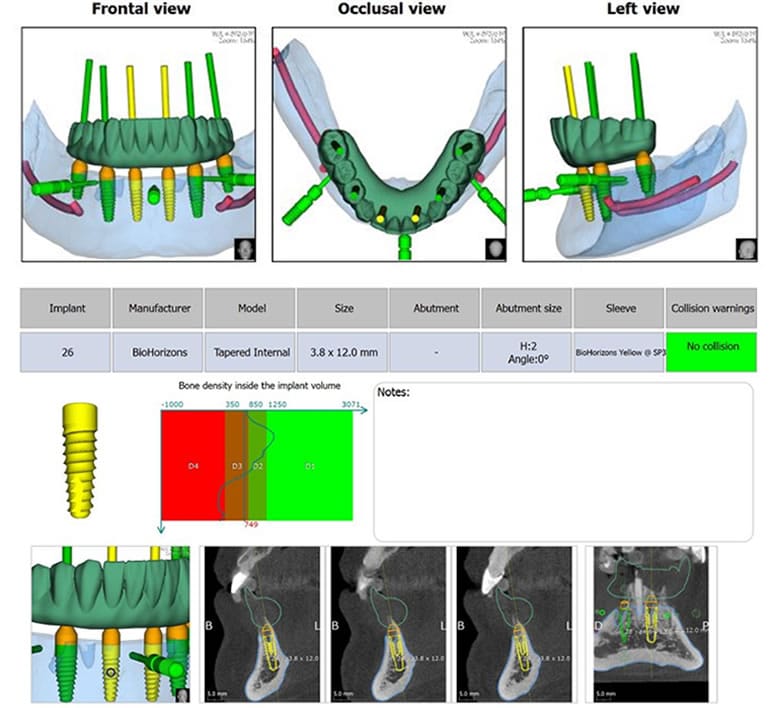Screen dimensions: 771x708
Task: Open the first CT cross-section slice
Action: pyautogui.click(x=261, y=623)
